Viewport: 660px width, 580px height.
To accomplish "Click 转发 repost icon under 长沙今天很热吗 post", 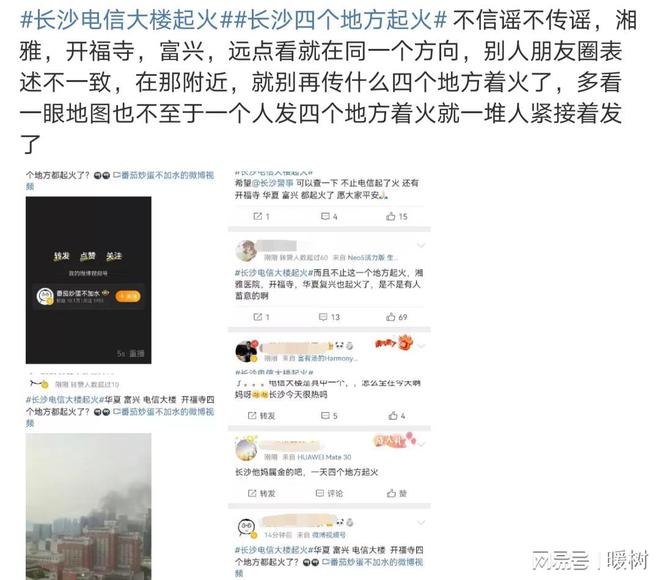I will pyautogui.click(x=252, y=416).
